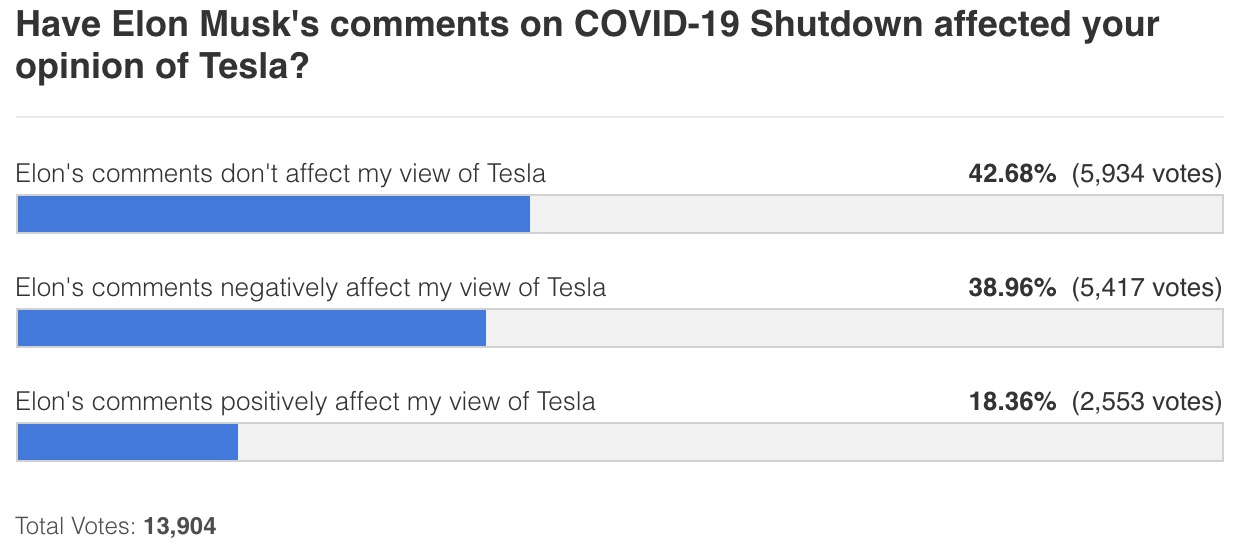Select "Elon's comments negatively affect" label
The height and width of the screenshot is (546, 1238).
pos(311,288)
